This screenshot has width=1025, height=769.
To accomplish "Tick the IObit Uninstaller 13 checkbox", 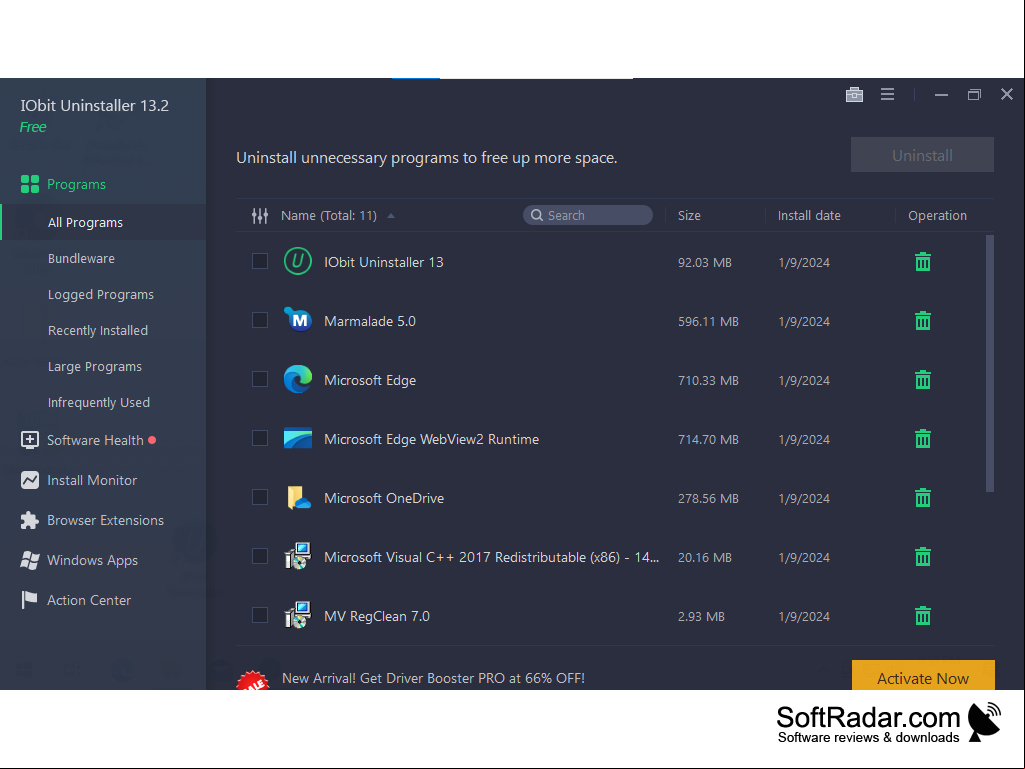I will click(x=260, y=261).
